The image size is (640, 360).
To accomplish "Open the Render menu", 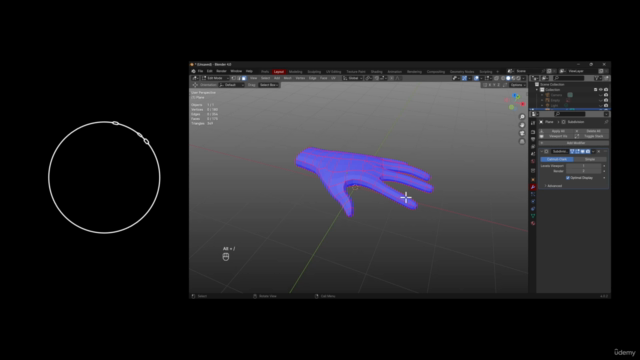I will click(x=221, y=71).
